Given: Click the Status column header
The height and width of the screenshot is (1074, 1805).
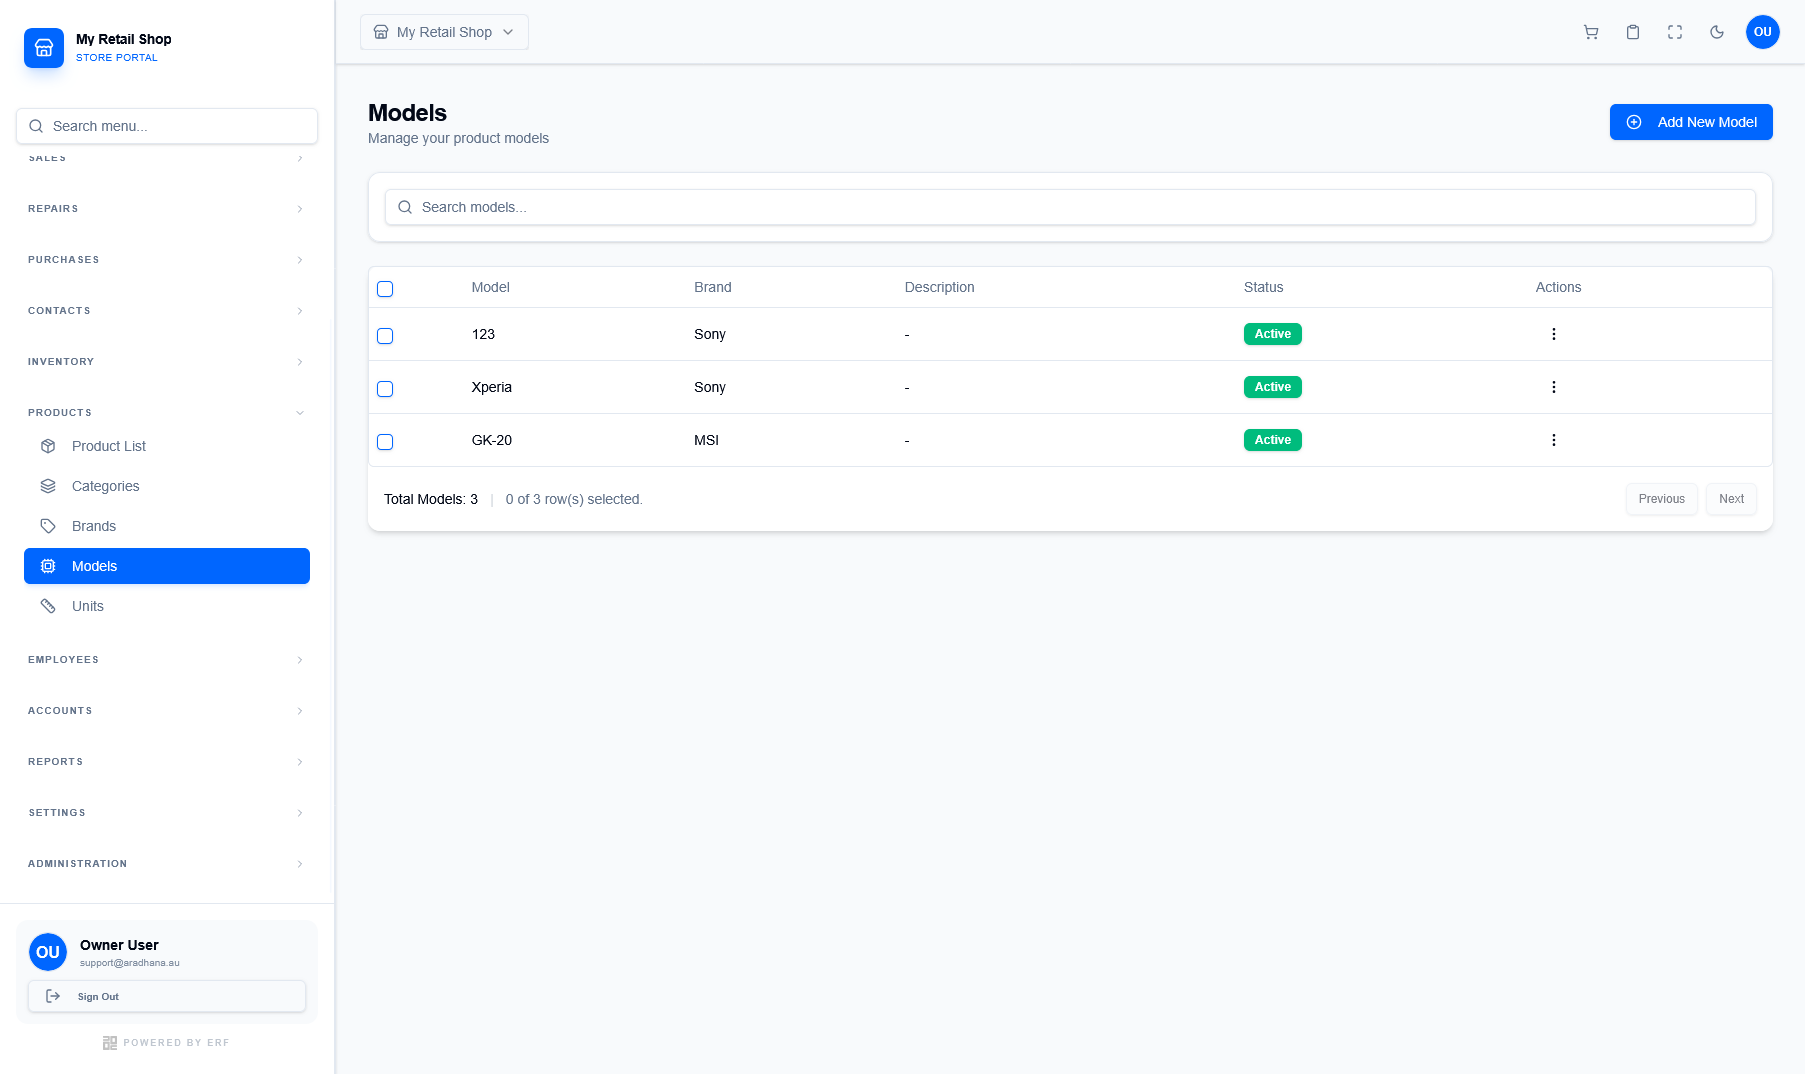Looking at the screenshot, I should pyautogui.click(x=1263, y=287).
